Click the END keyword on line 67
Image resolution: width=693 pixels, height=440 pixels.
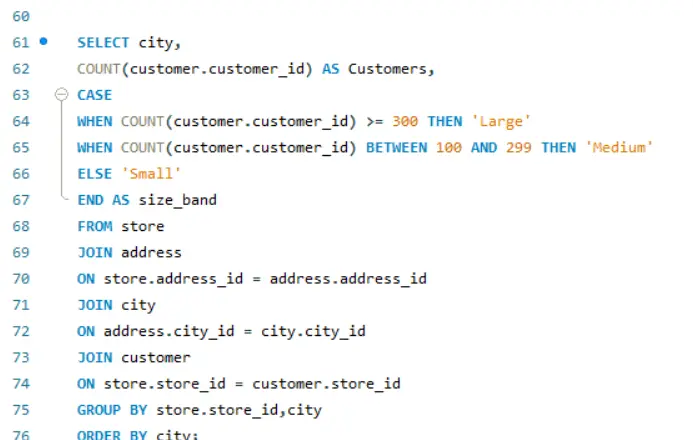coord(90,200)
